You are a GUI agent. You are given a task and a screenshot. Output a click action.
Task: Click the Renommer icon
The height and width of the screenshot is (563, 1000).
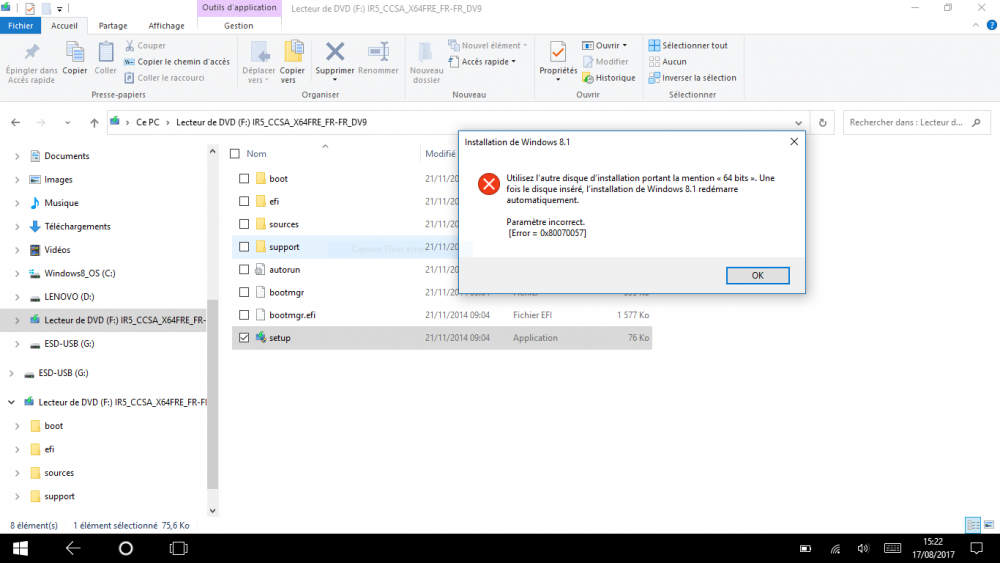(x=378, y=52)
